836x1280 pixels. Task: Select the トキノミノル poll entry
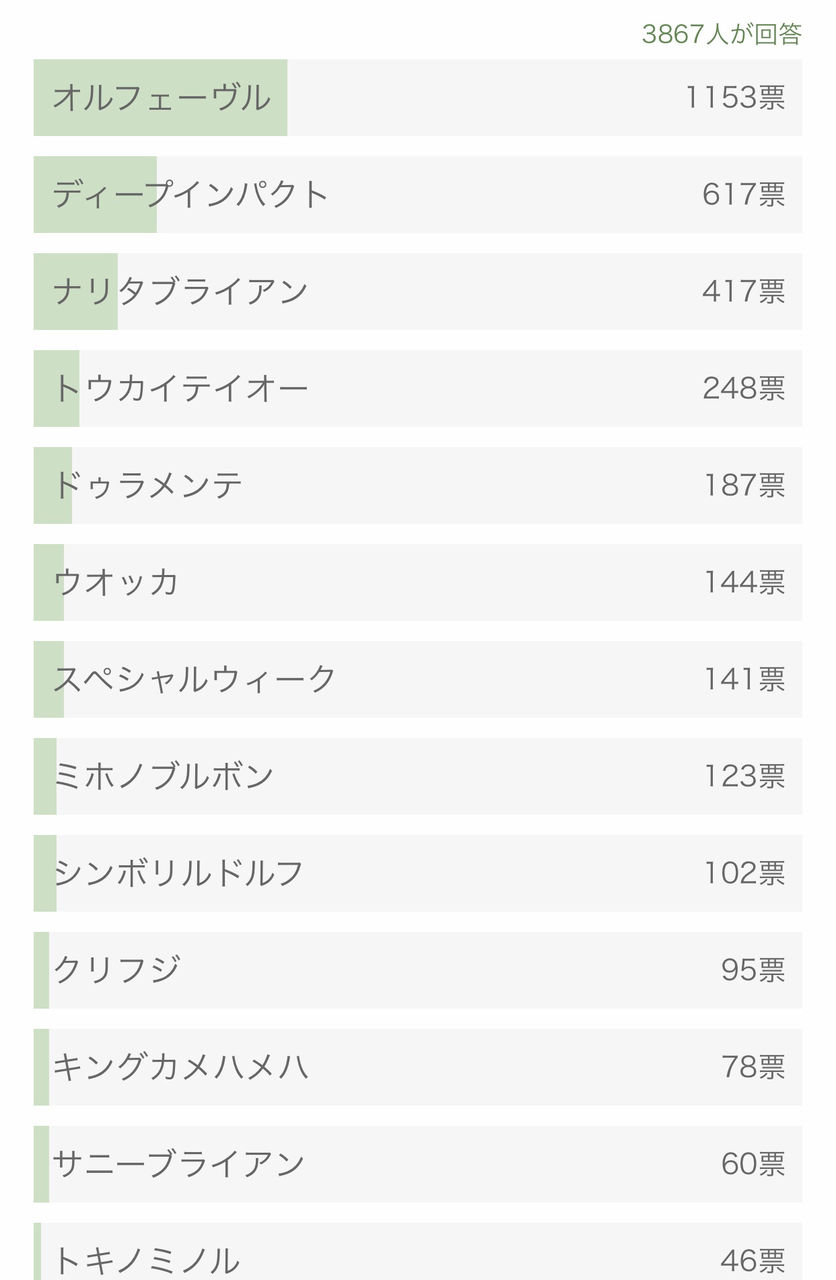(x=418, y=1252)
